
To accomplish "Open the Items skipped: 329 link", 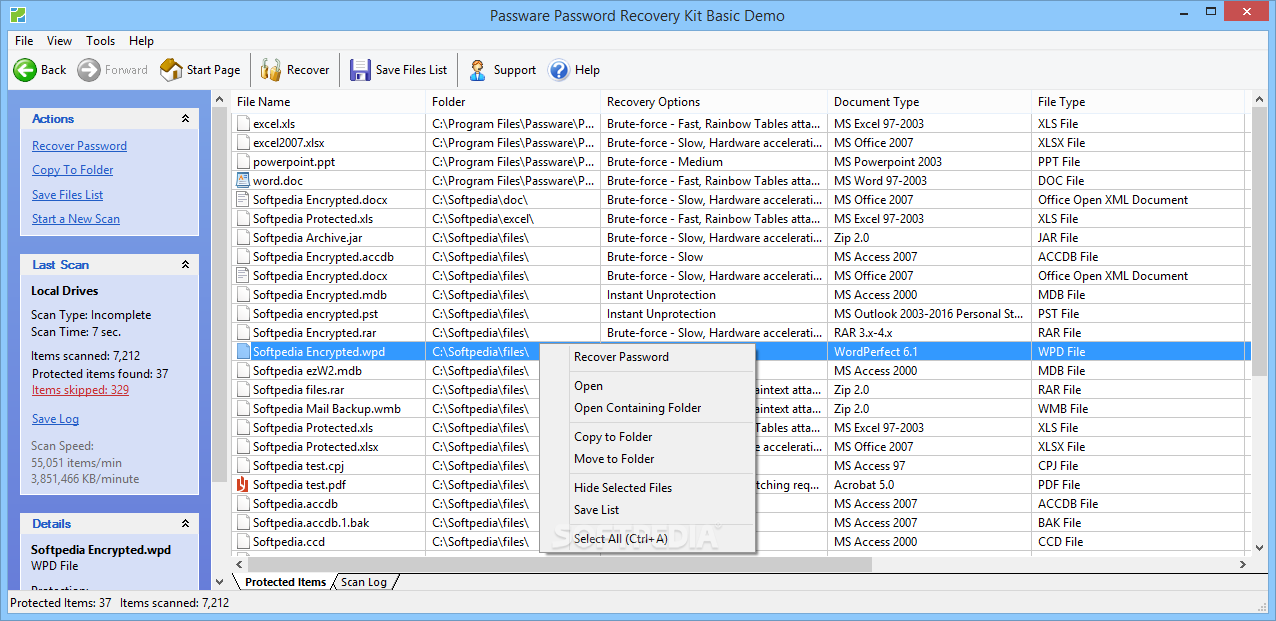I will point(80,390).
